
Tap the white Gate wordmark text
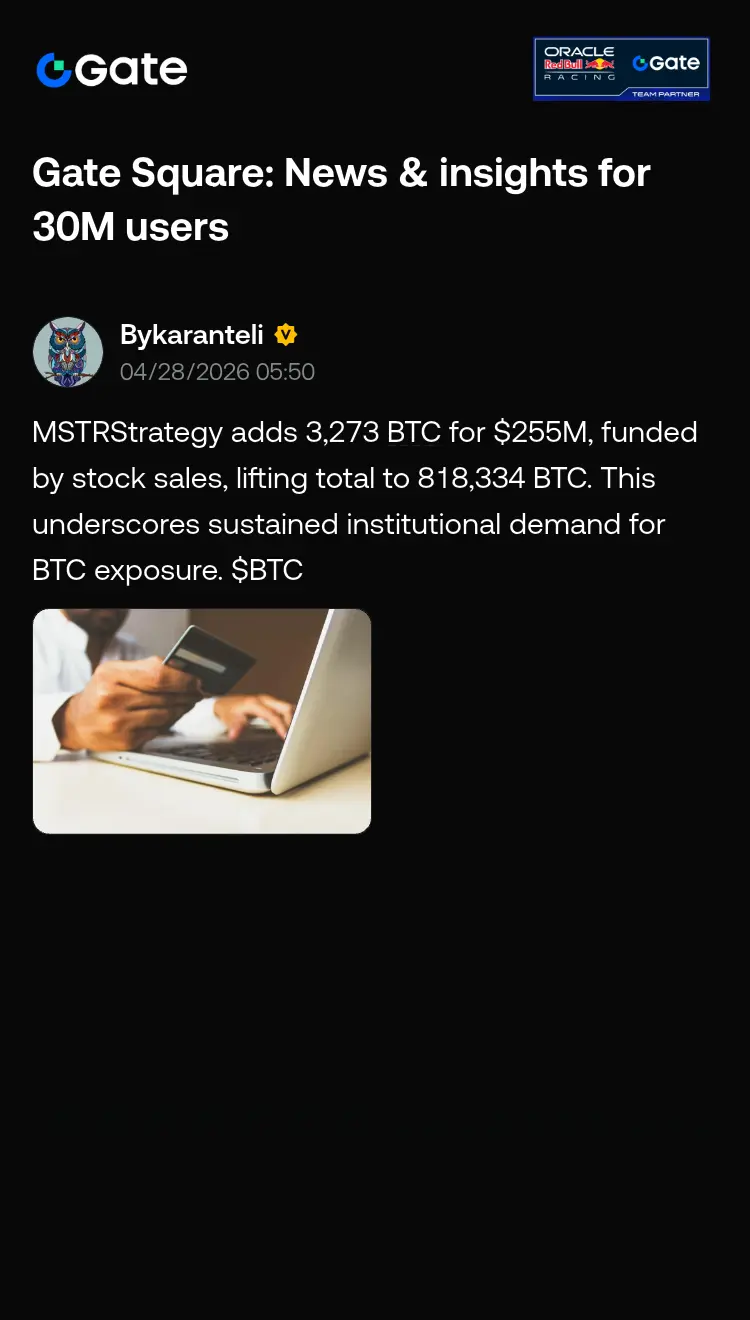point(131,70)
